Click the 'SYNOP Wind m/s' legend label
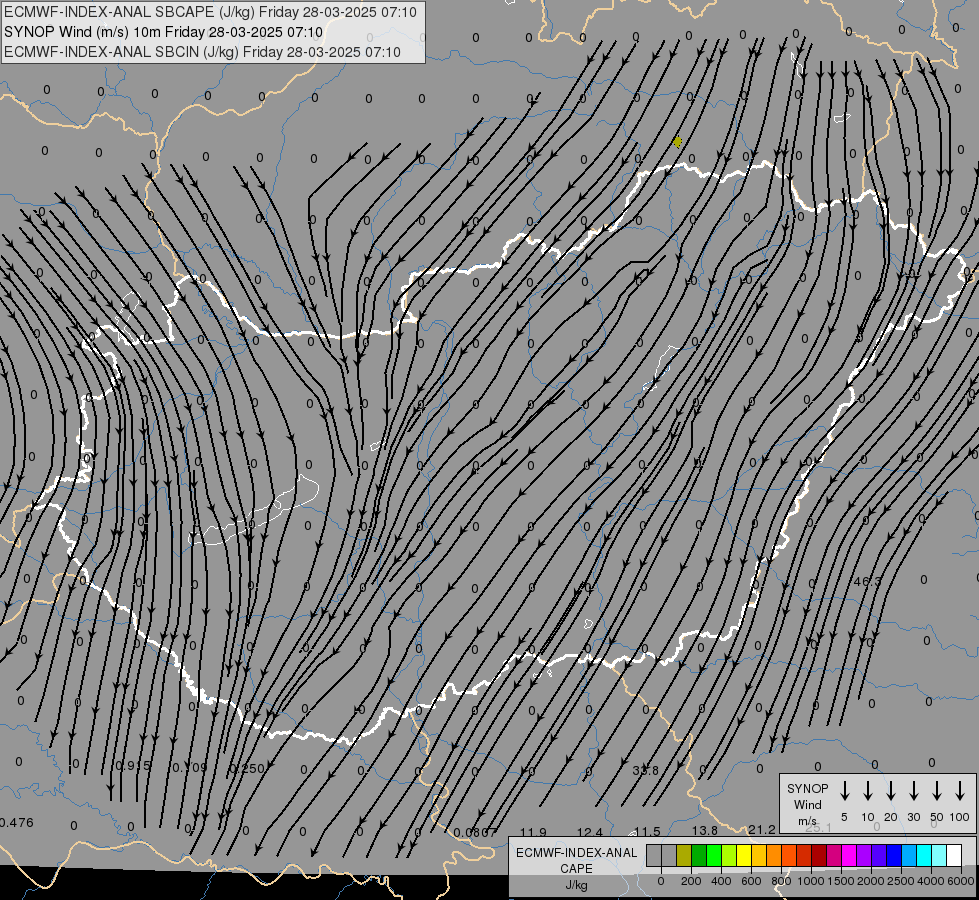The width and height of the screenshot is (979, 900). click(807, 804)
